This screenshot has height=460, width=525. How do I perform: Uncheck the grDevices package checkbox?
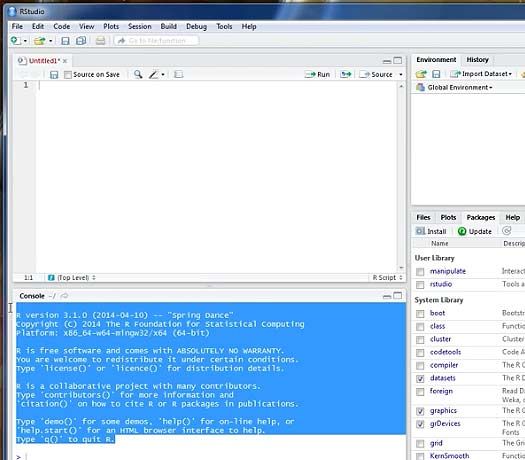[420, 424]
